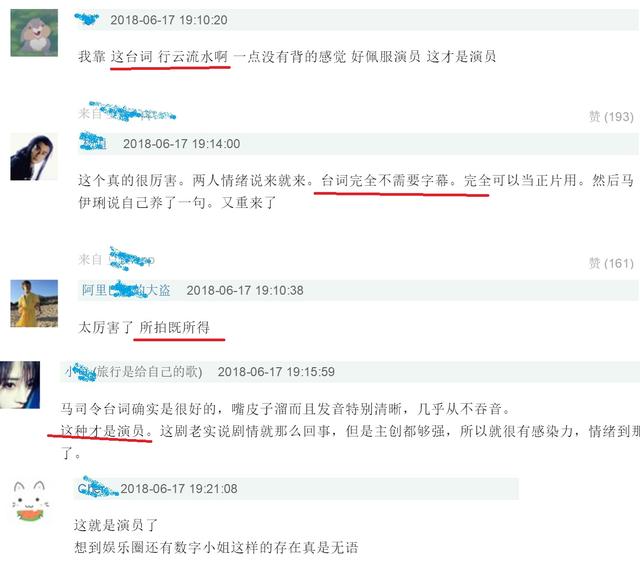Open username with 旅行是给自己的歌
The width and height of the screenshot is (640, 583).
[x=133, y=372]
